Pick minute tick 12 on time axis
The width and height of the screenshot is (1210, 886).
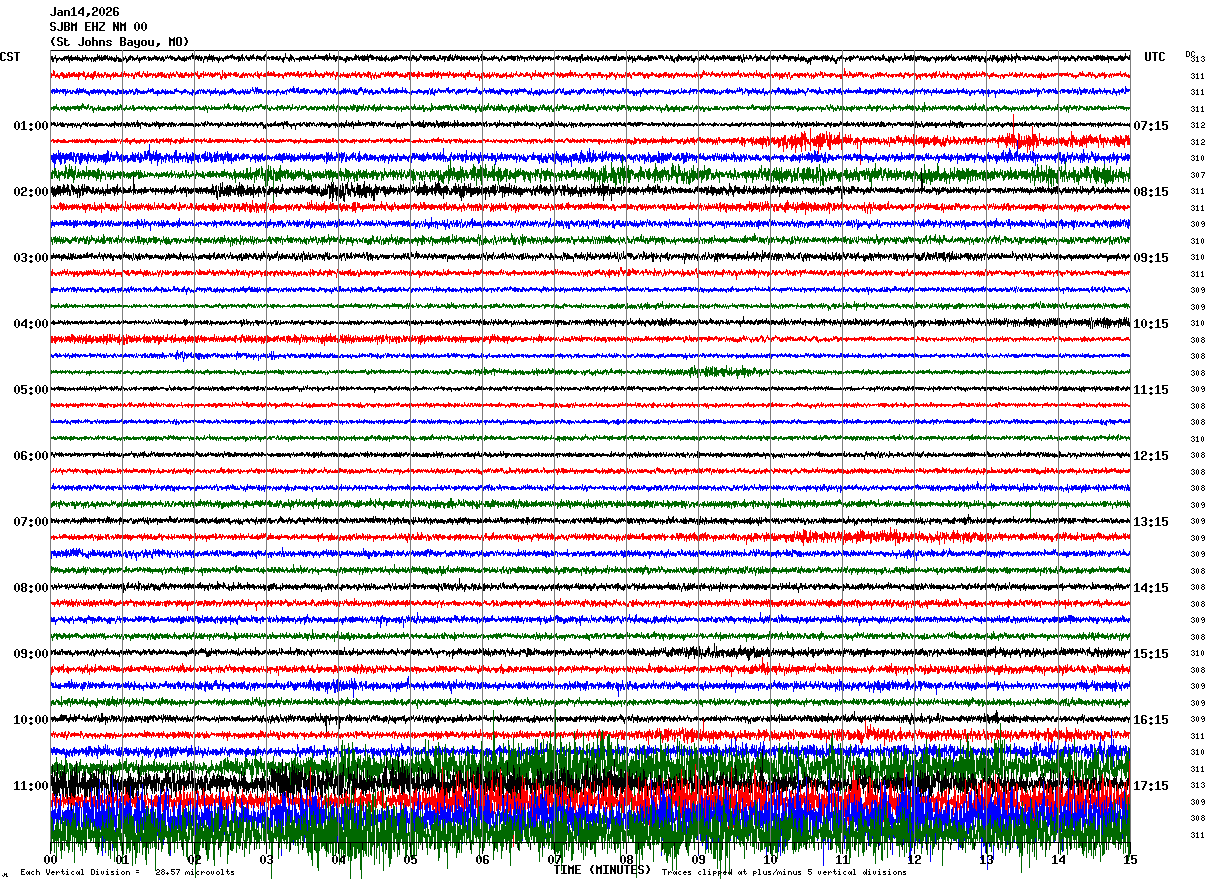[x=915, y=860]
